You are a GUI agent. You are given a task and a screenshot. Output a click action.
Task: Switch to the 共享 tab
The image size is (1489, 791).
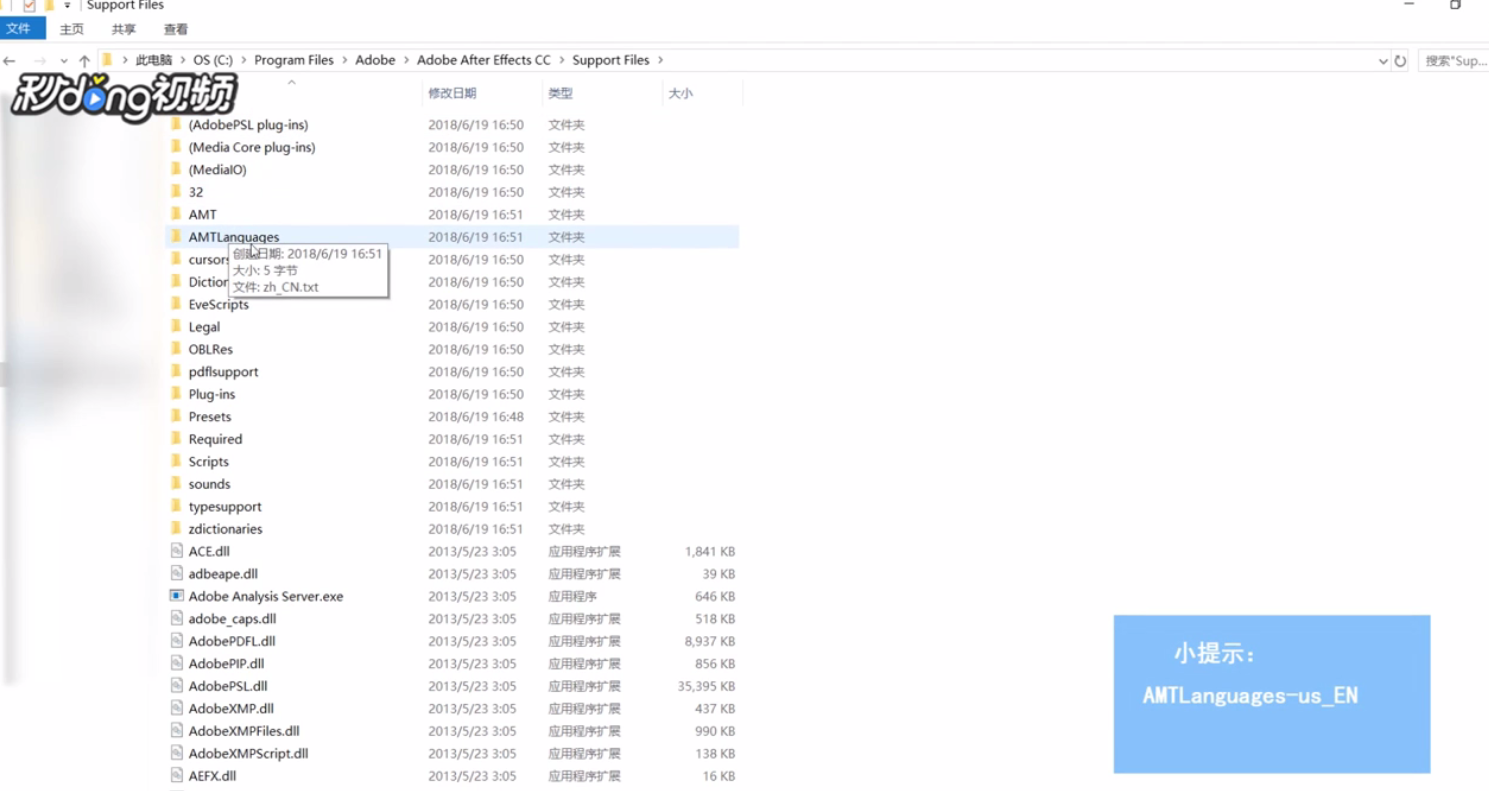tap(124, 30)
